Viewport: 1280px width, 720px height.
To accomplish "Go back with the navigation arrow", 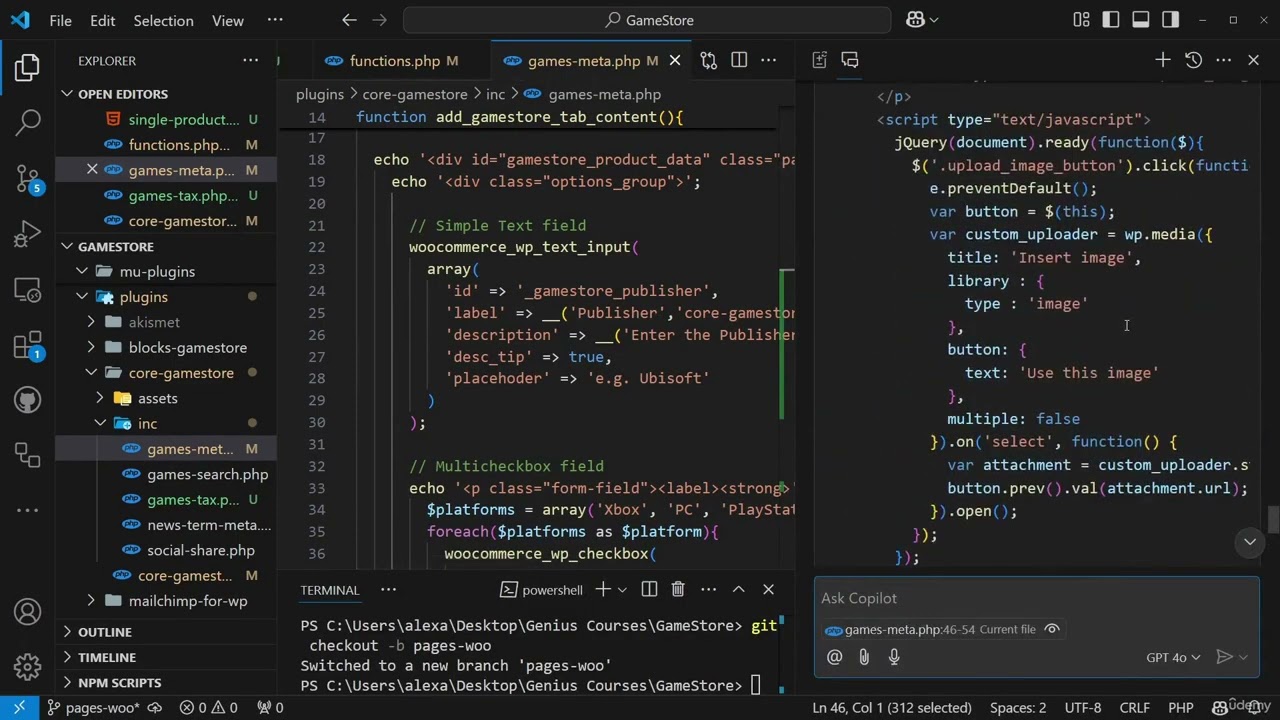I will click(349, 20).
